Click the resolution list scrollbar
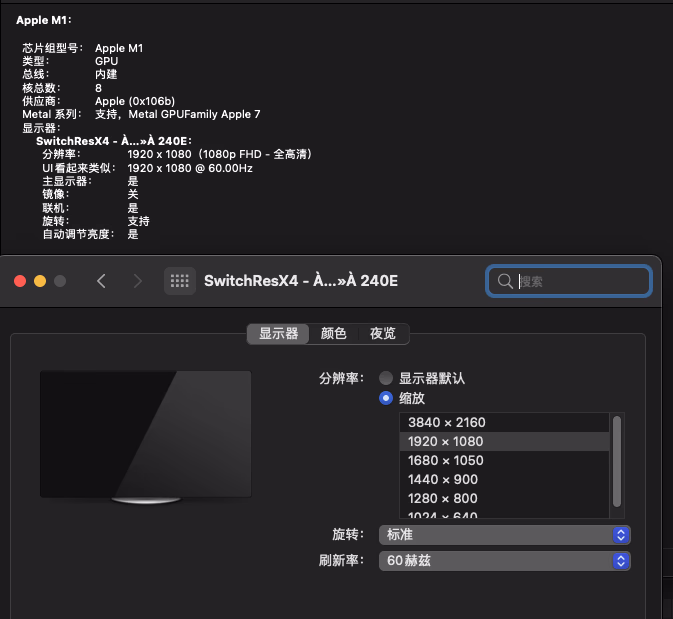This screenshot has width=673, height=619. tap(617, 450)
